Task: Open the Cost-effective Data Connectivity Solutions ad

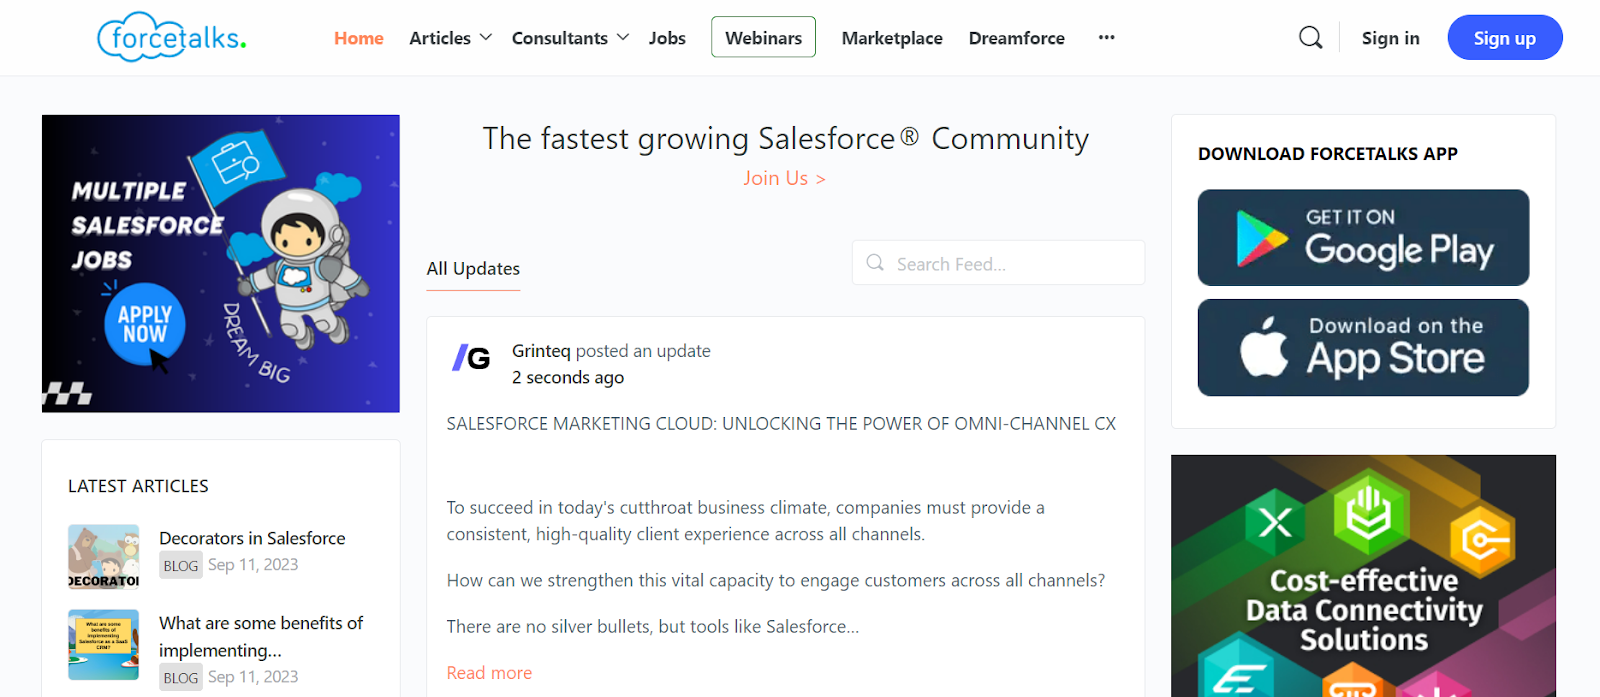Action: pos(1363,576)
